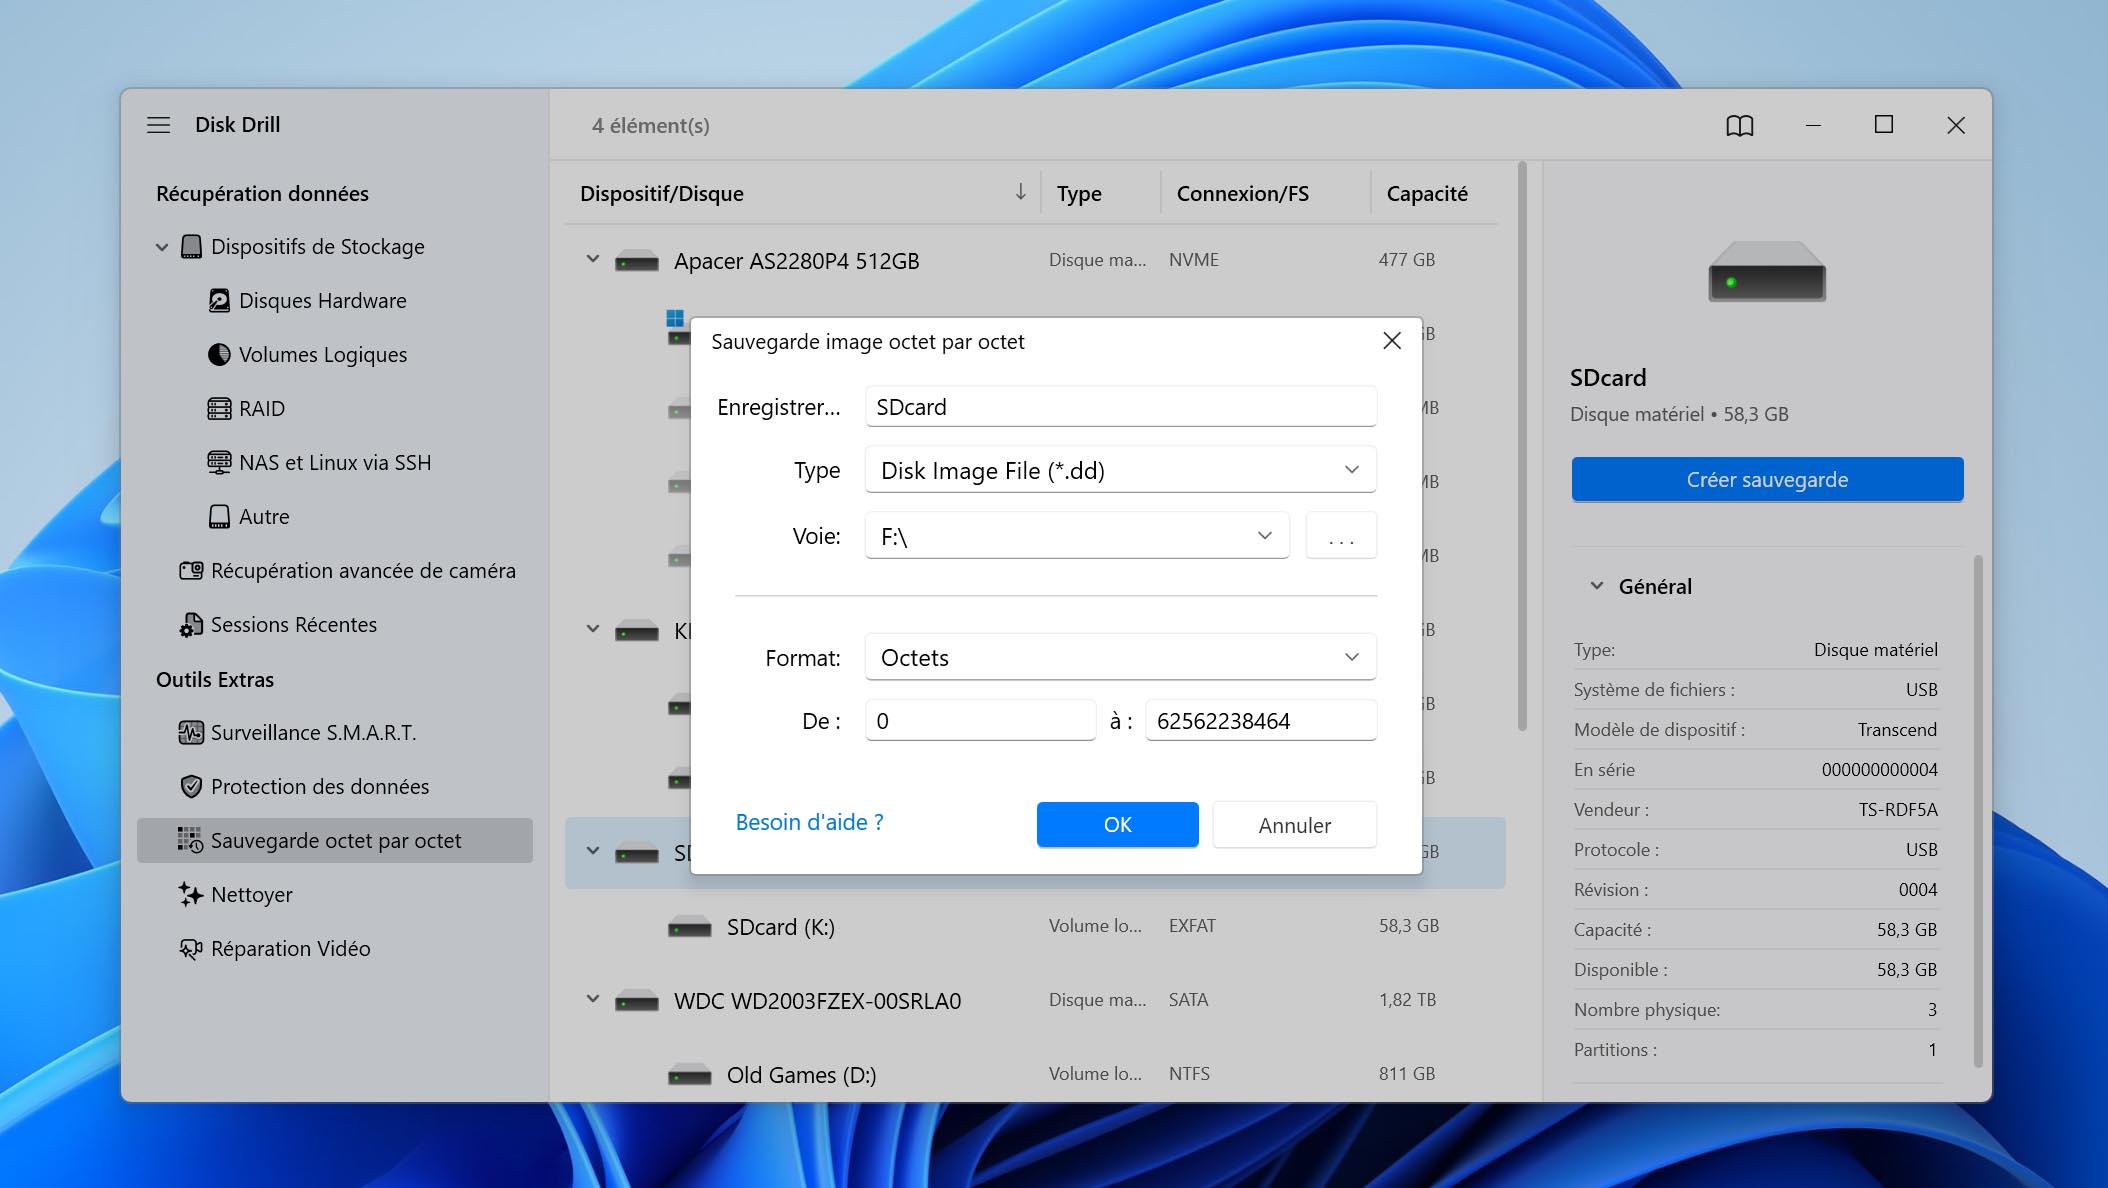Confirm the dialog with OK
This screenshot has width=2108, height=1188.
tap(1117, 825)
